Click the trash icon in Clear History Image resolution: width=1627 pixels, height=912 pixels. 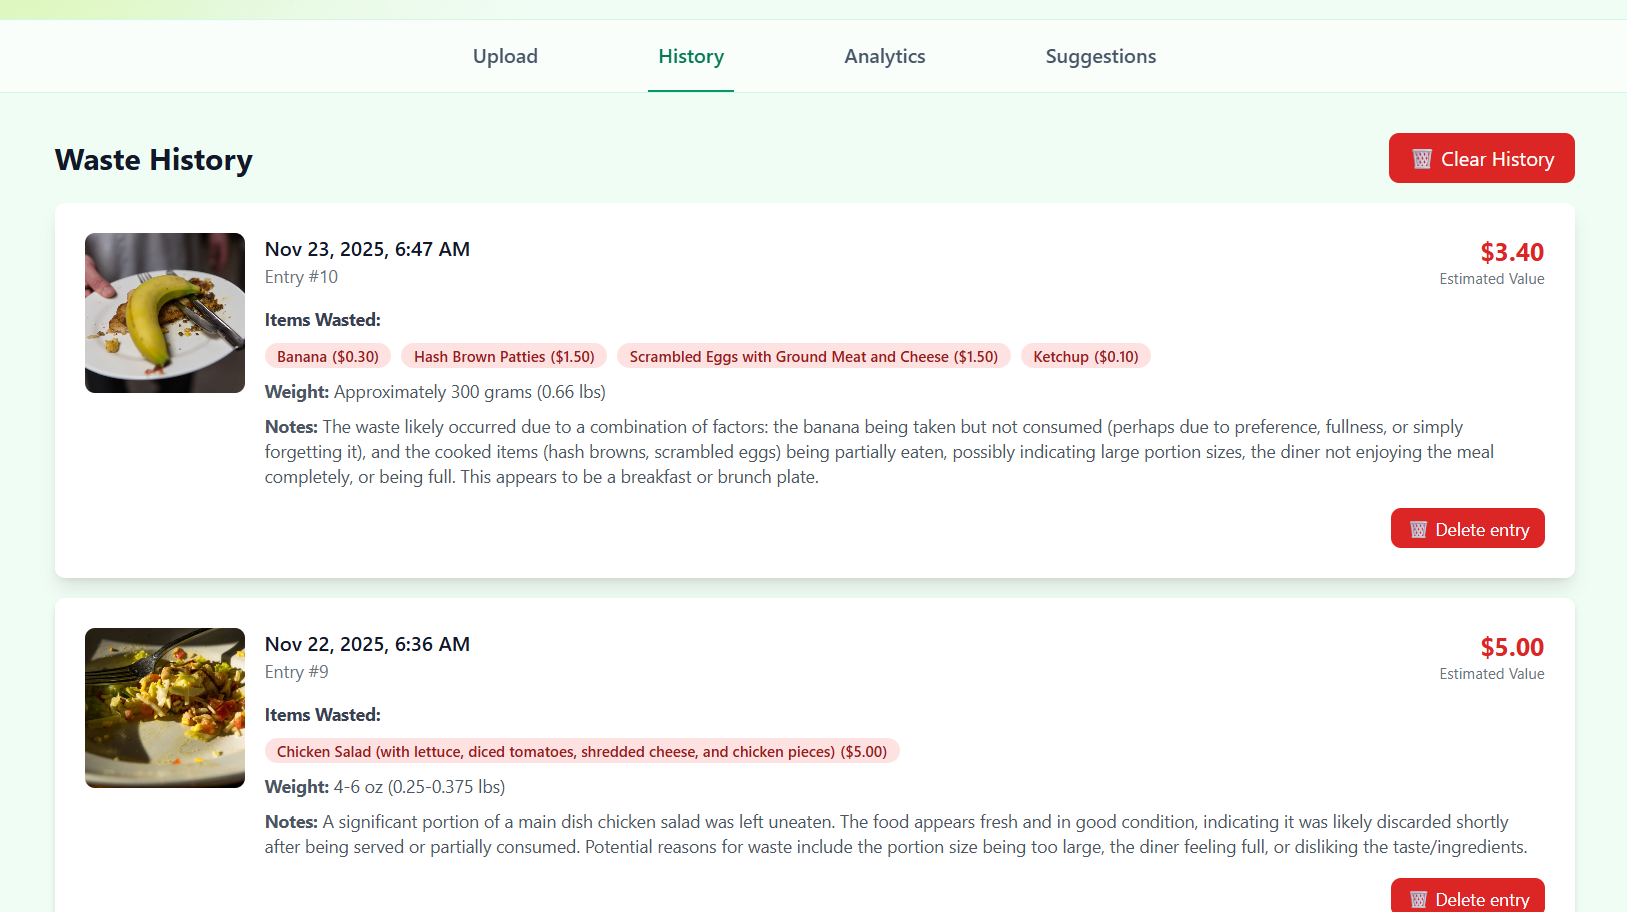pos(1422,159)
